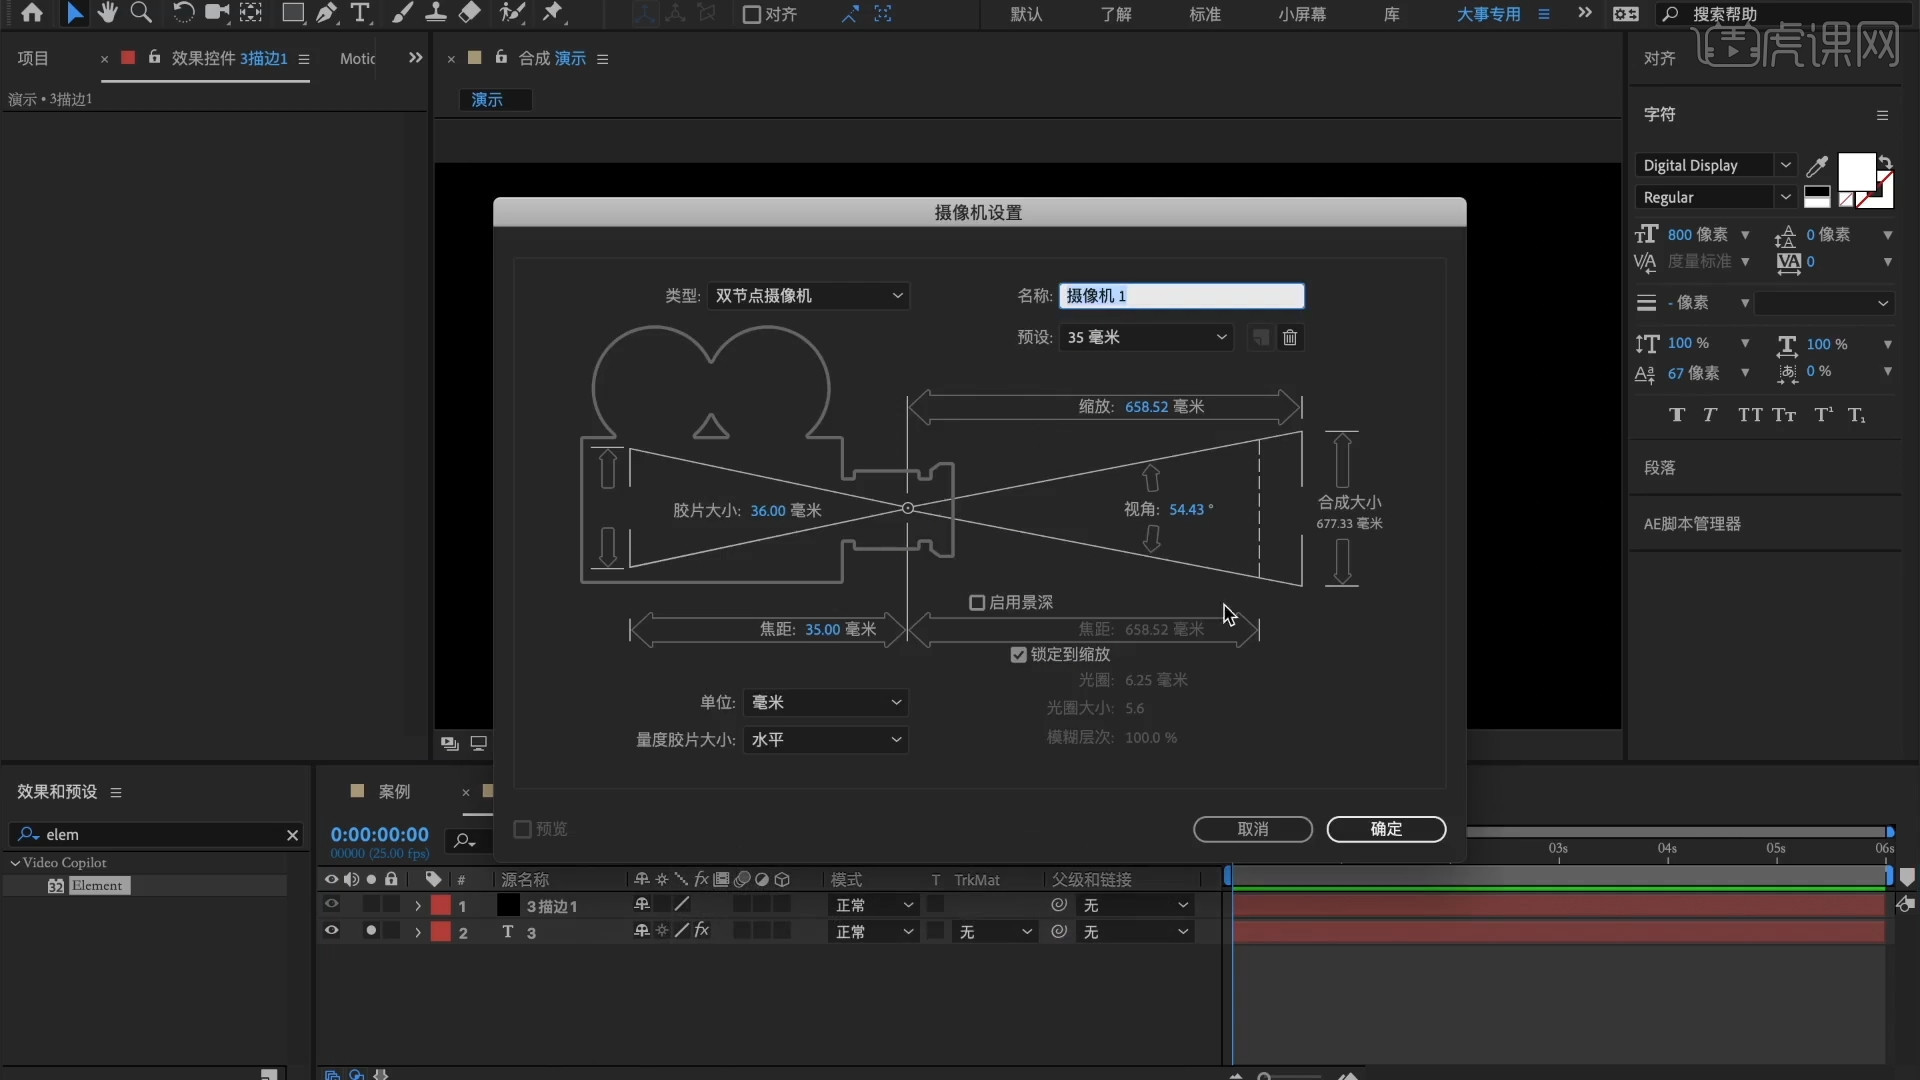Screen dimensions: 1920x1080
Task: Swap fill and stroke colors arrow
Action: pyautogui.click(x=1885, y=162)
